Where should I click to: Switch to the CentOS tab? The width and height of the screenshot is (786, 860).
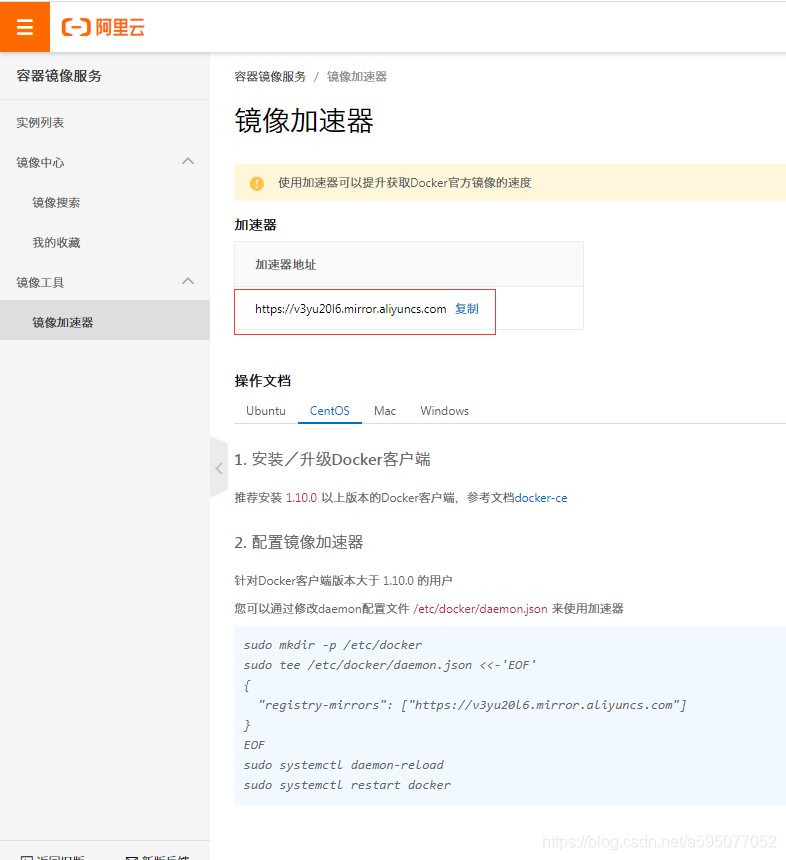coord(330,411)
